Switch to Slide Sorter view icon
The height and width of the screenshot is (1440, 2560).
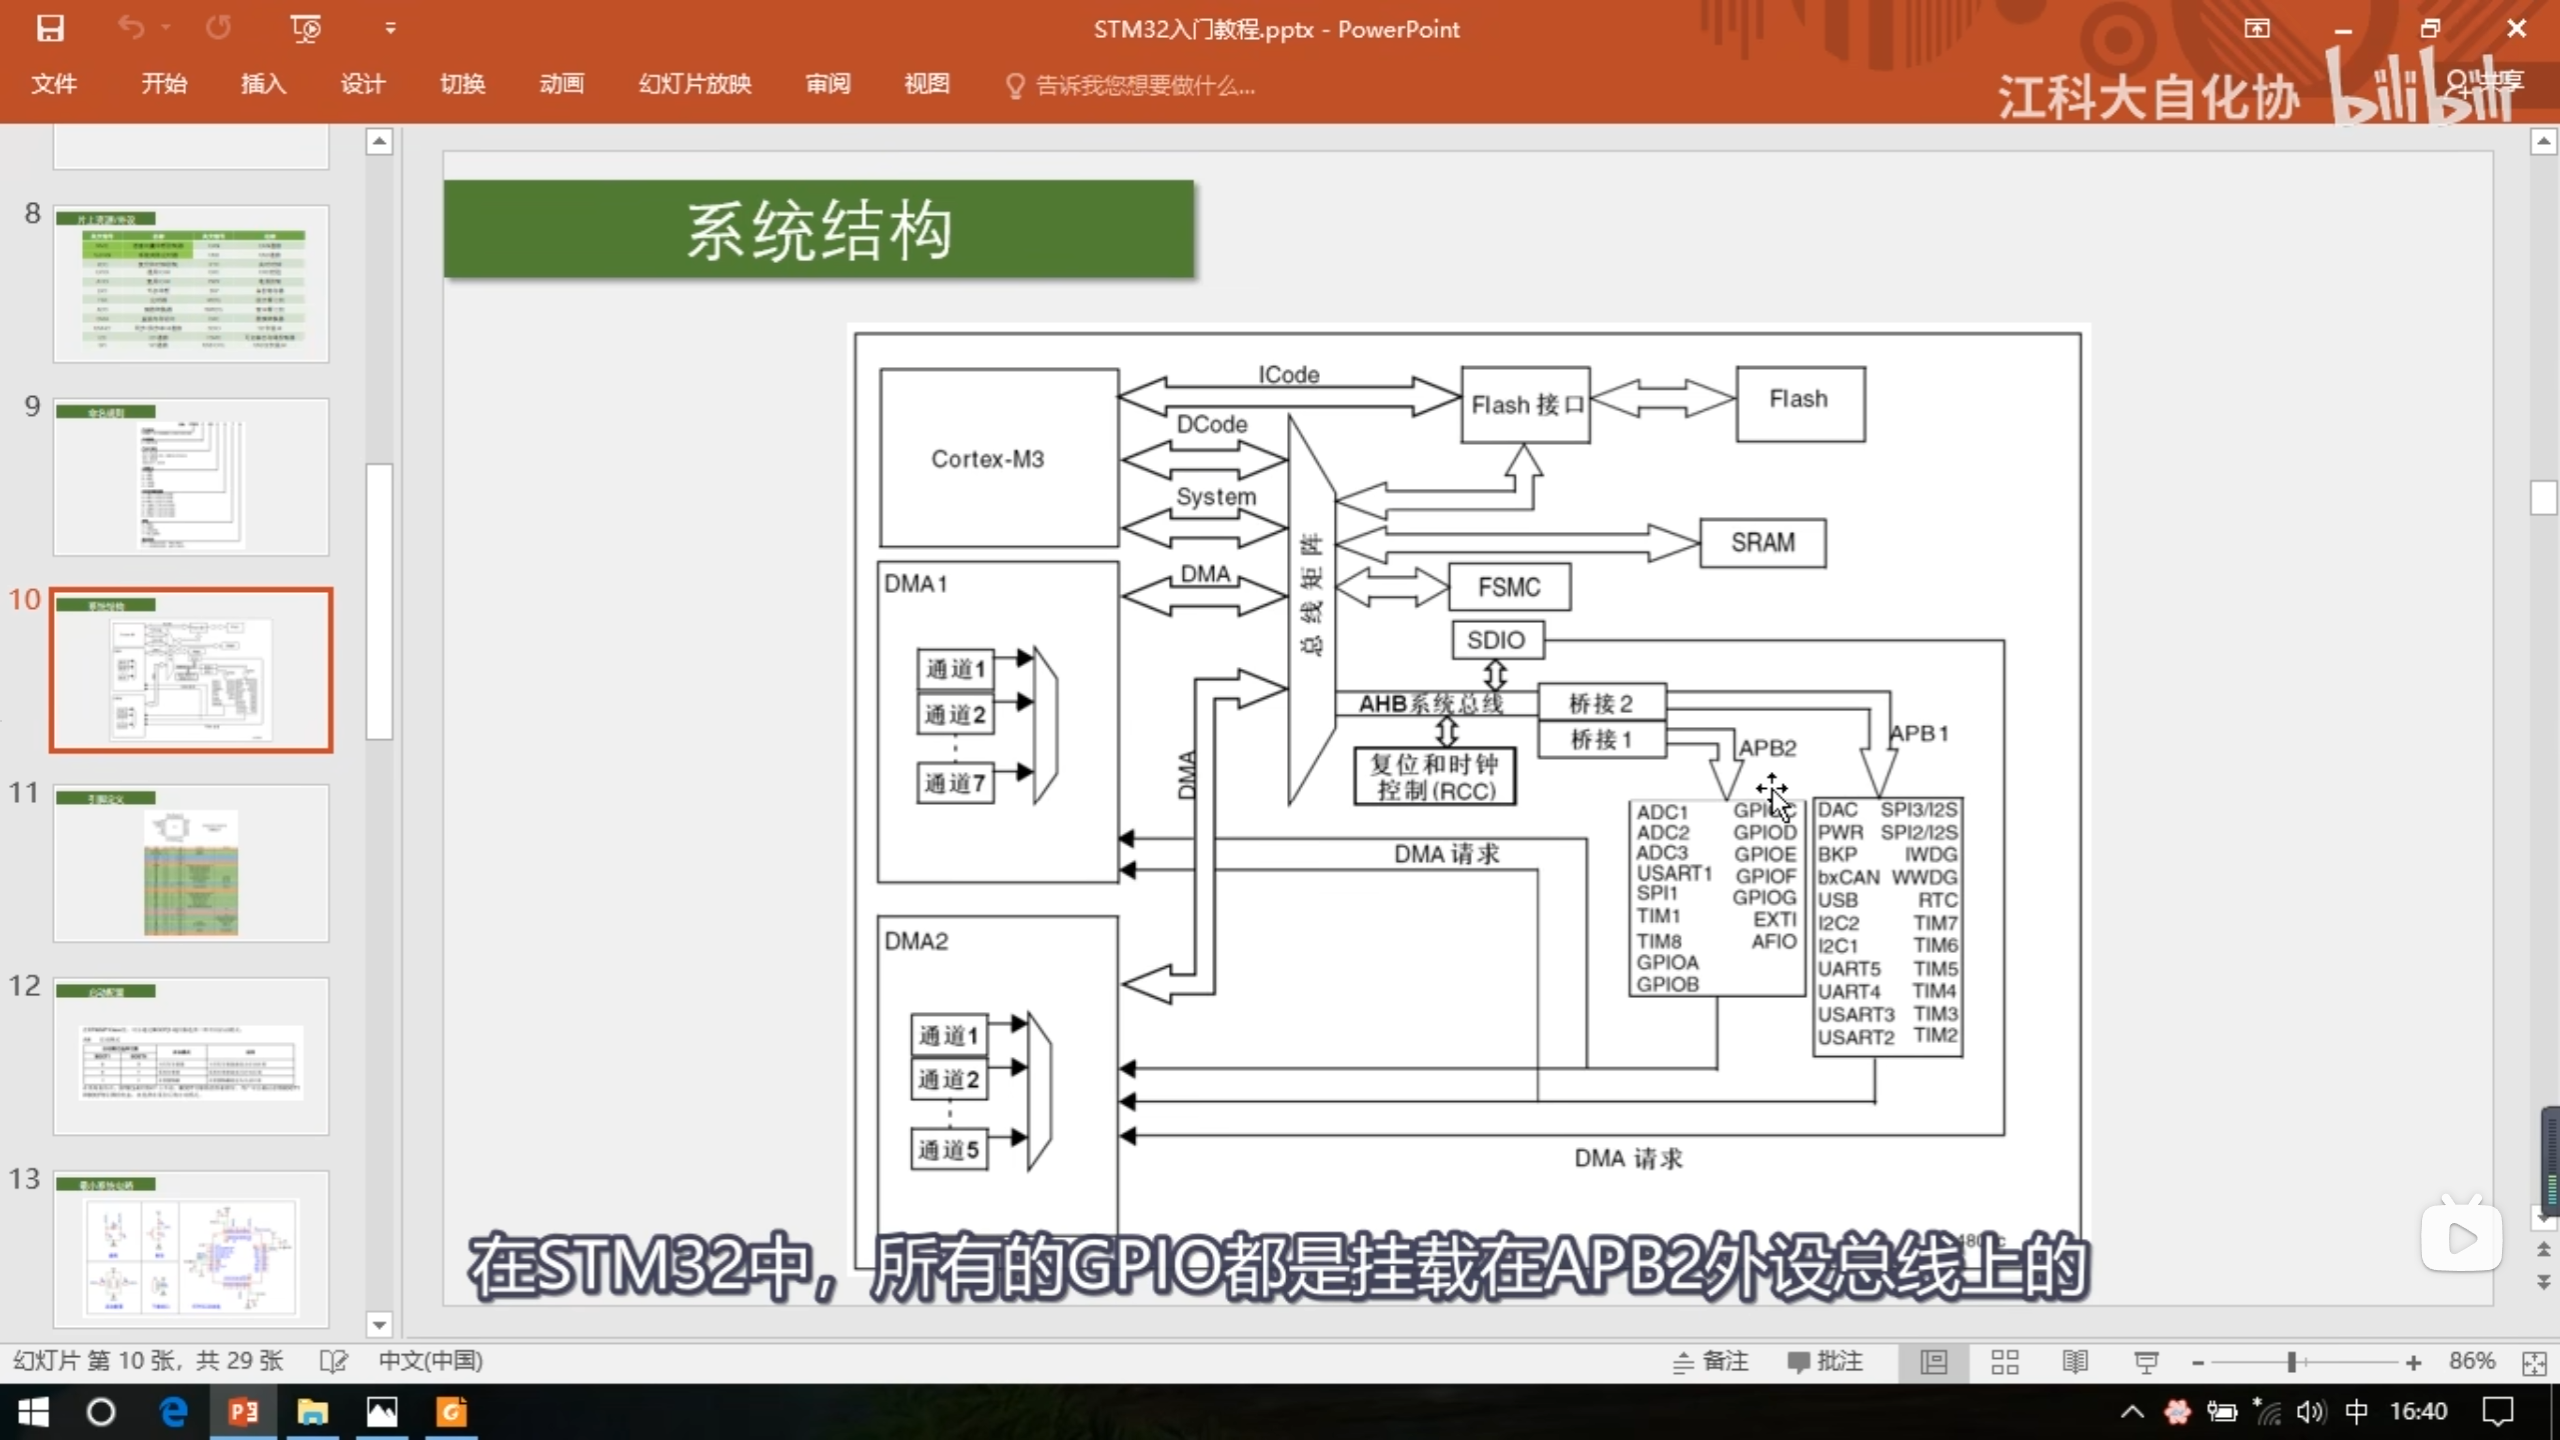pyautogui.click(x=2004, y=1362)
